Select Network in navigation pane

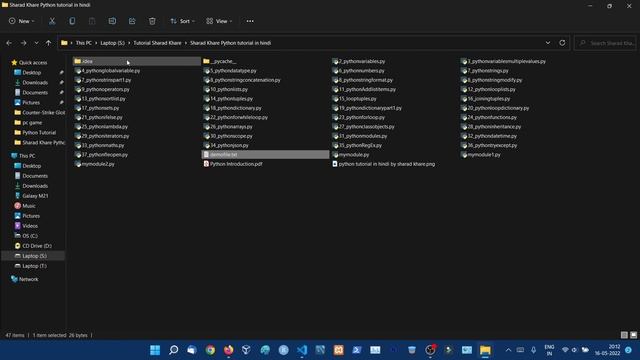coord(28,279)
